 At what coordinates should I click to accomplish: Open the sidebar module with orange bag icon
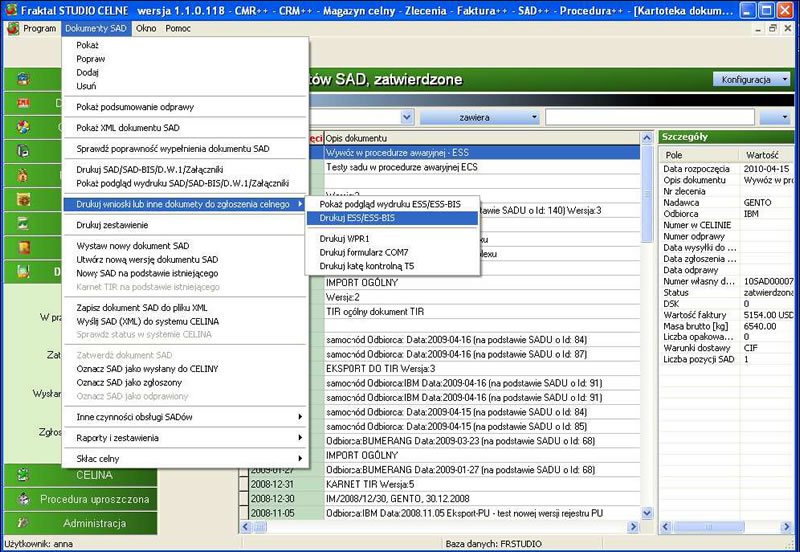(x=23, y=175)
